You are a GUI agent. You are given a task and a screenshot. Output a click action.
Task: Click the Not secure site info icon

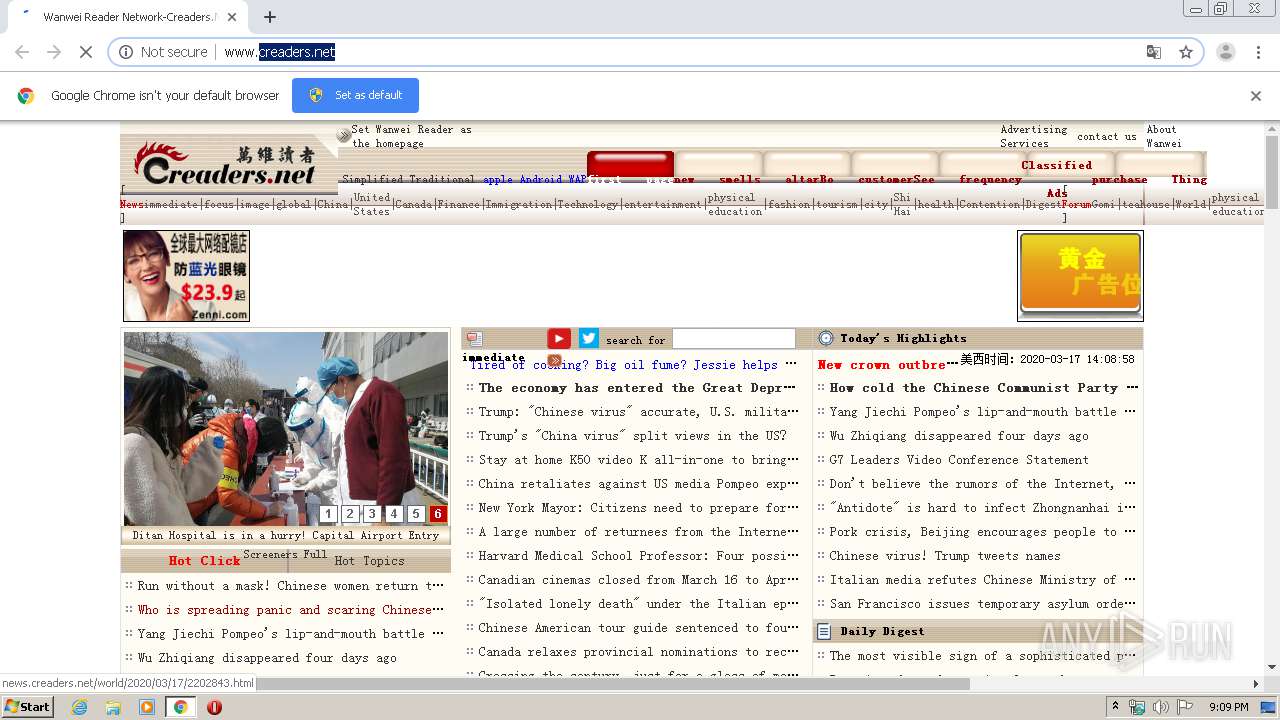126,52
